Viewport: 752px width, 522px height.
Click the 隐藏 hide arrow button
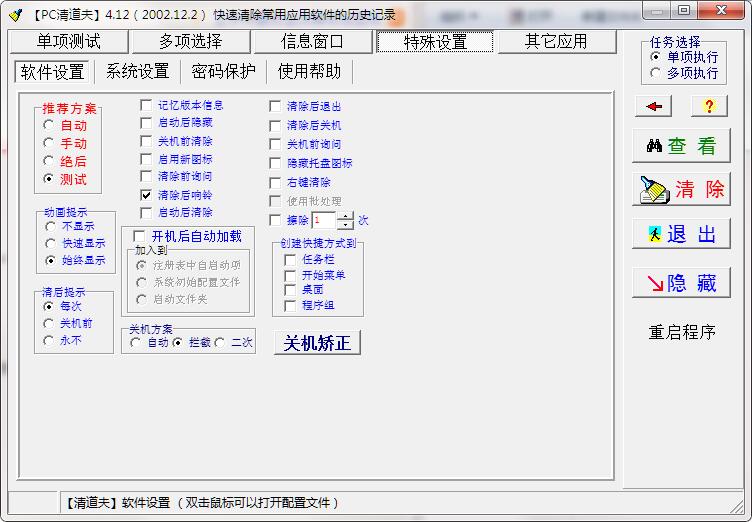(681, 283)
